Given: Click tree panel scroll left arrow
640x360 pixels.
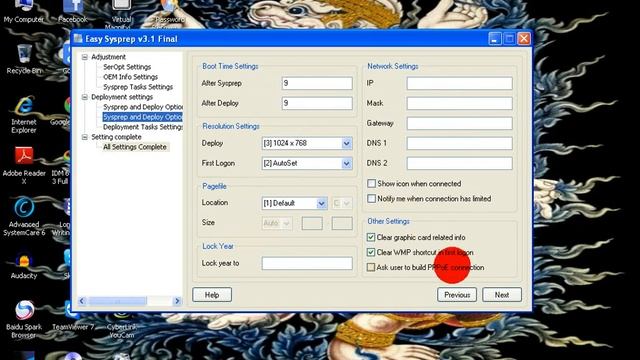Looking at the screenshot, I should click(82, 301).
